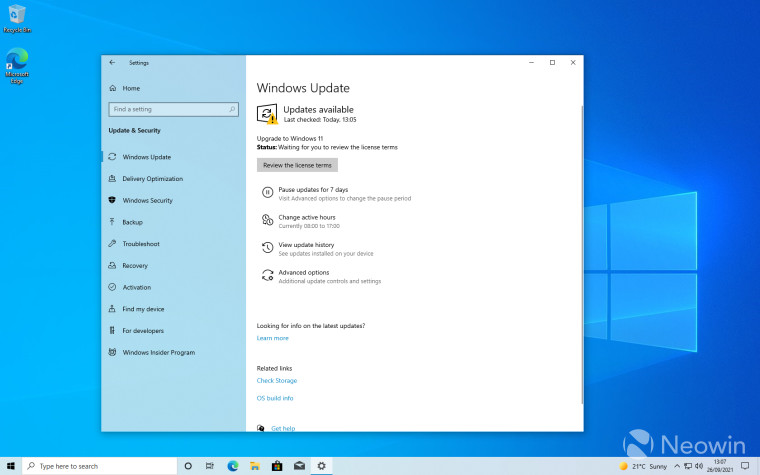Click the Find my device icon

(x=112, y=309)
